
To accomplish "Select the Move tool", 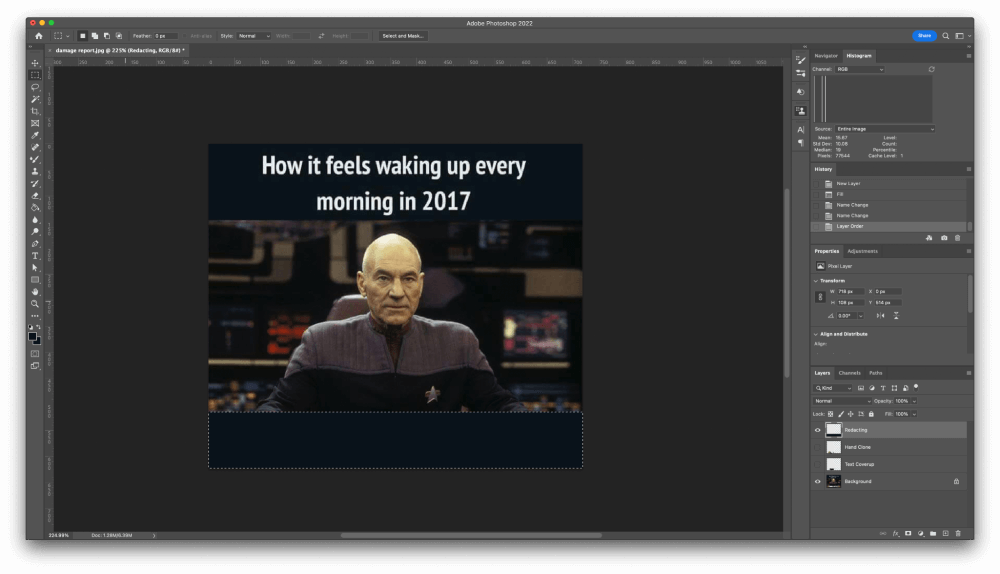I will point(35,63).
